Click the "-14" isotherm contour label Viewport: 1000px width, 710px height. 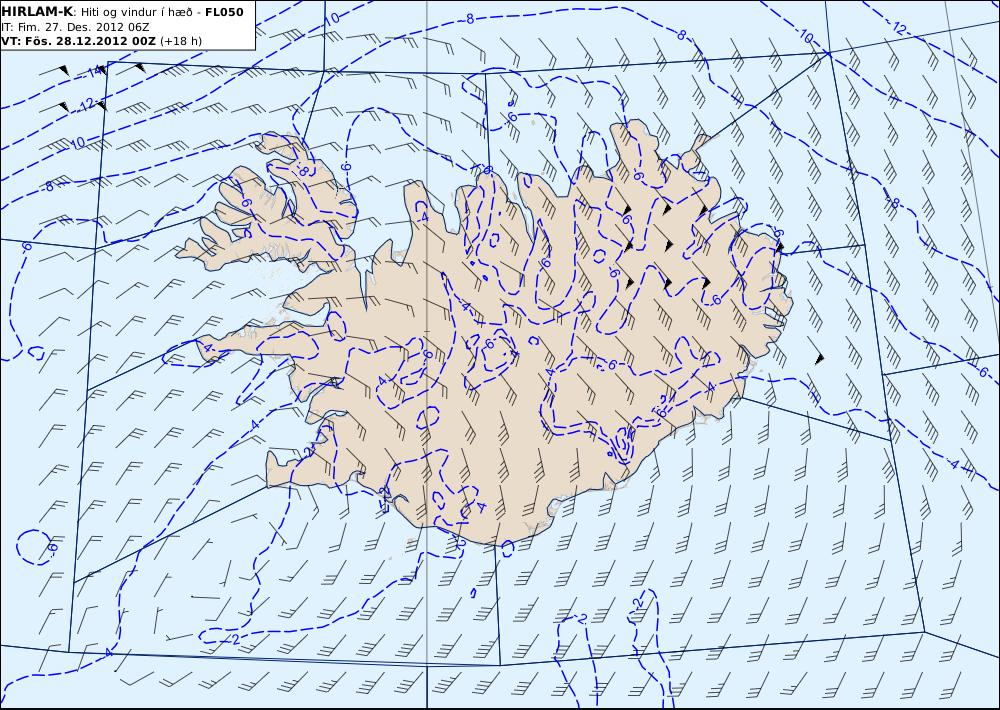93,71
